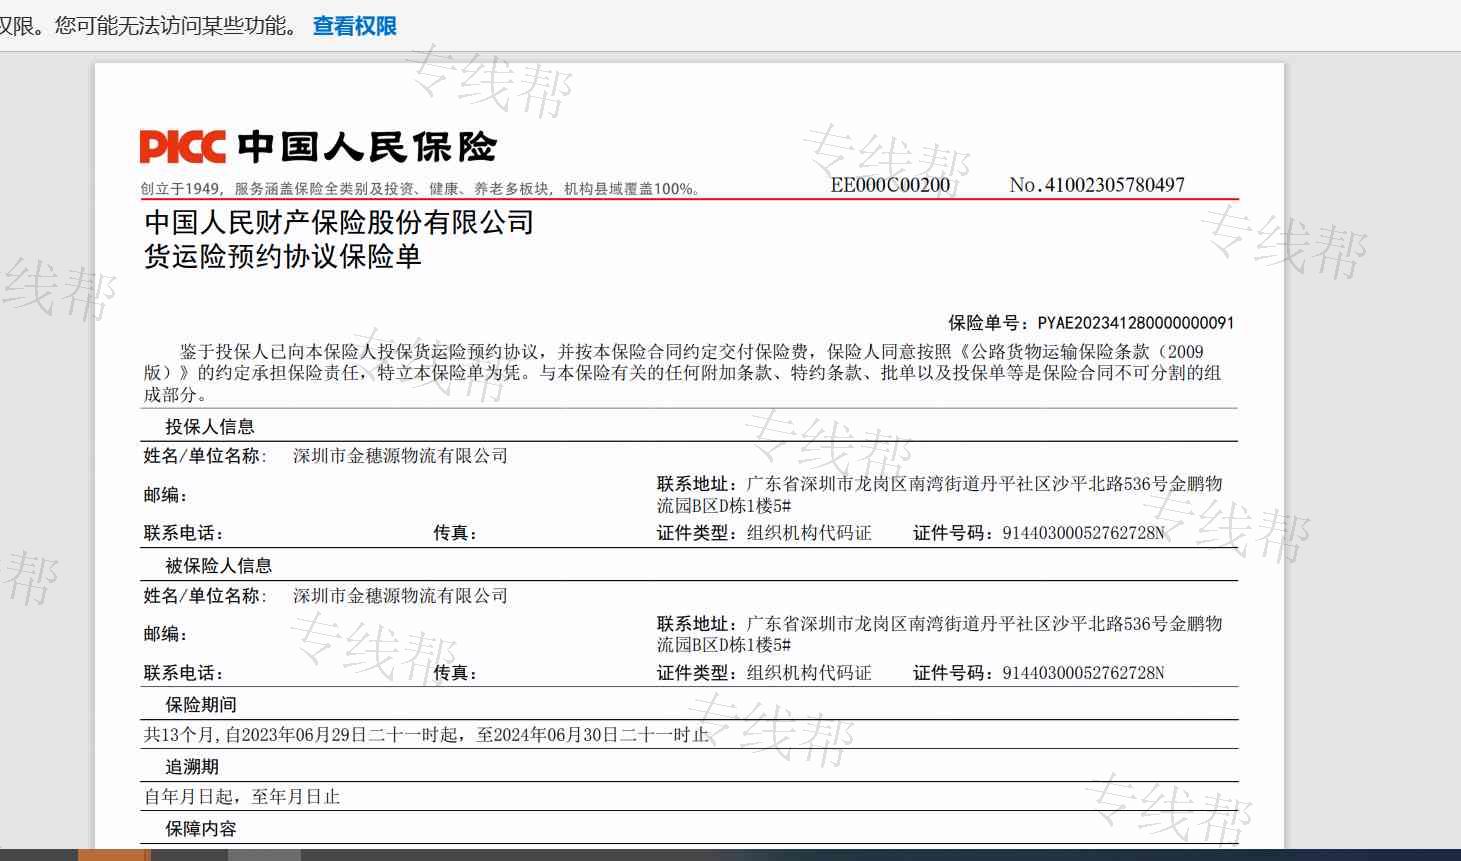Click the 邮编 label under 被保险人信息

166,634
